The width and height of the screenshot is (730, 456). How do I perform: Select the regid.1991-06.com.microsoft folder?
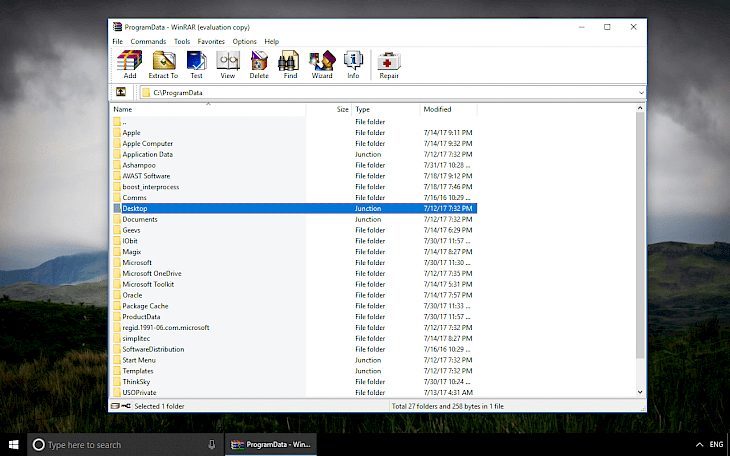(294, 328)
